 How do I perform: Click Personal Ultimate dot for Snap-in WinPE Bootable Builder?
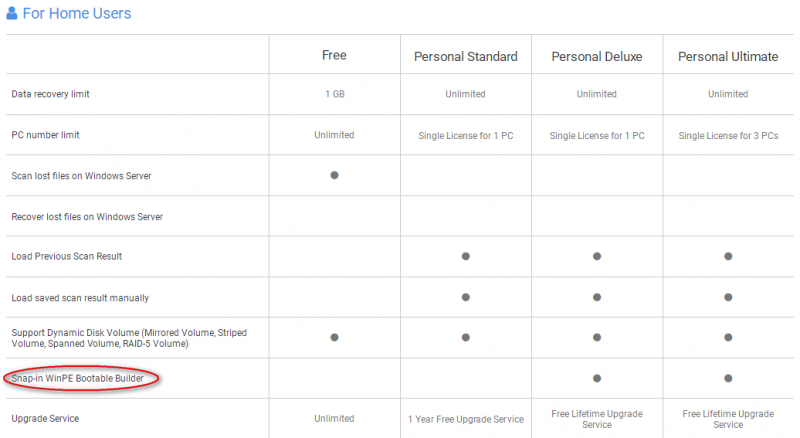coord(728,378)
